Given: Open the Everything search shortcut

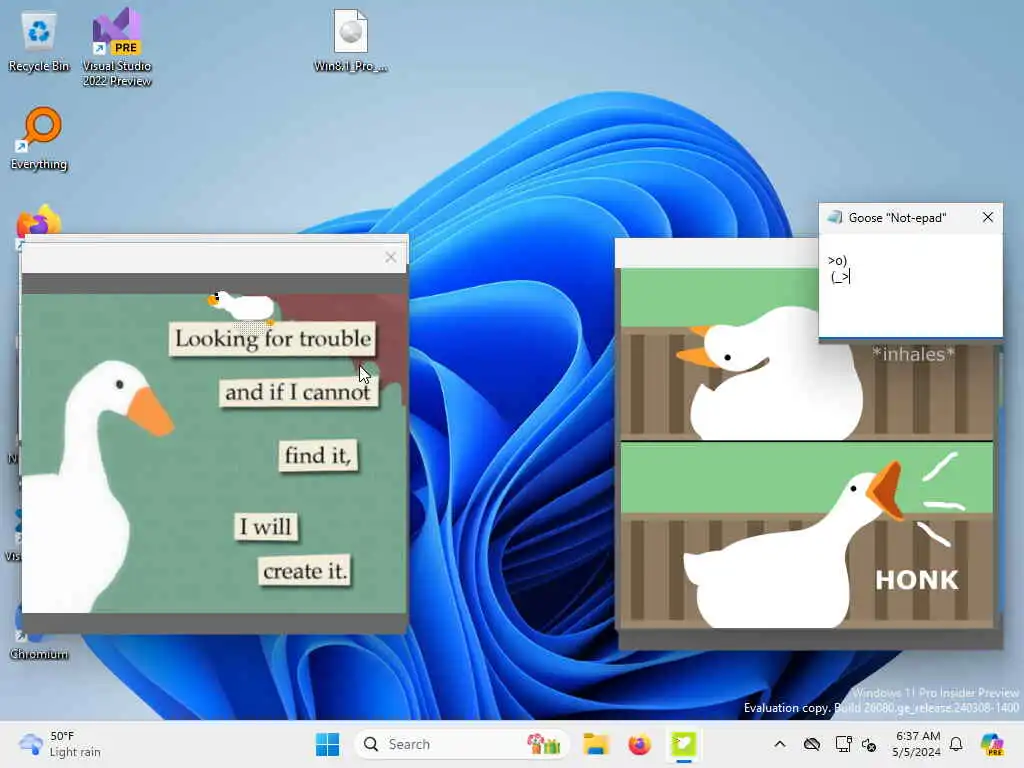Looking at the screenshot, I should coord(39,138).
